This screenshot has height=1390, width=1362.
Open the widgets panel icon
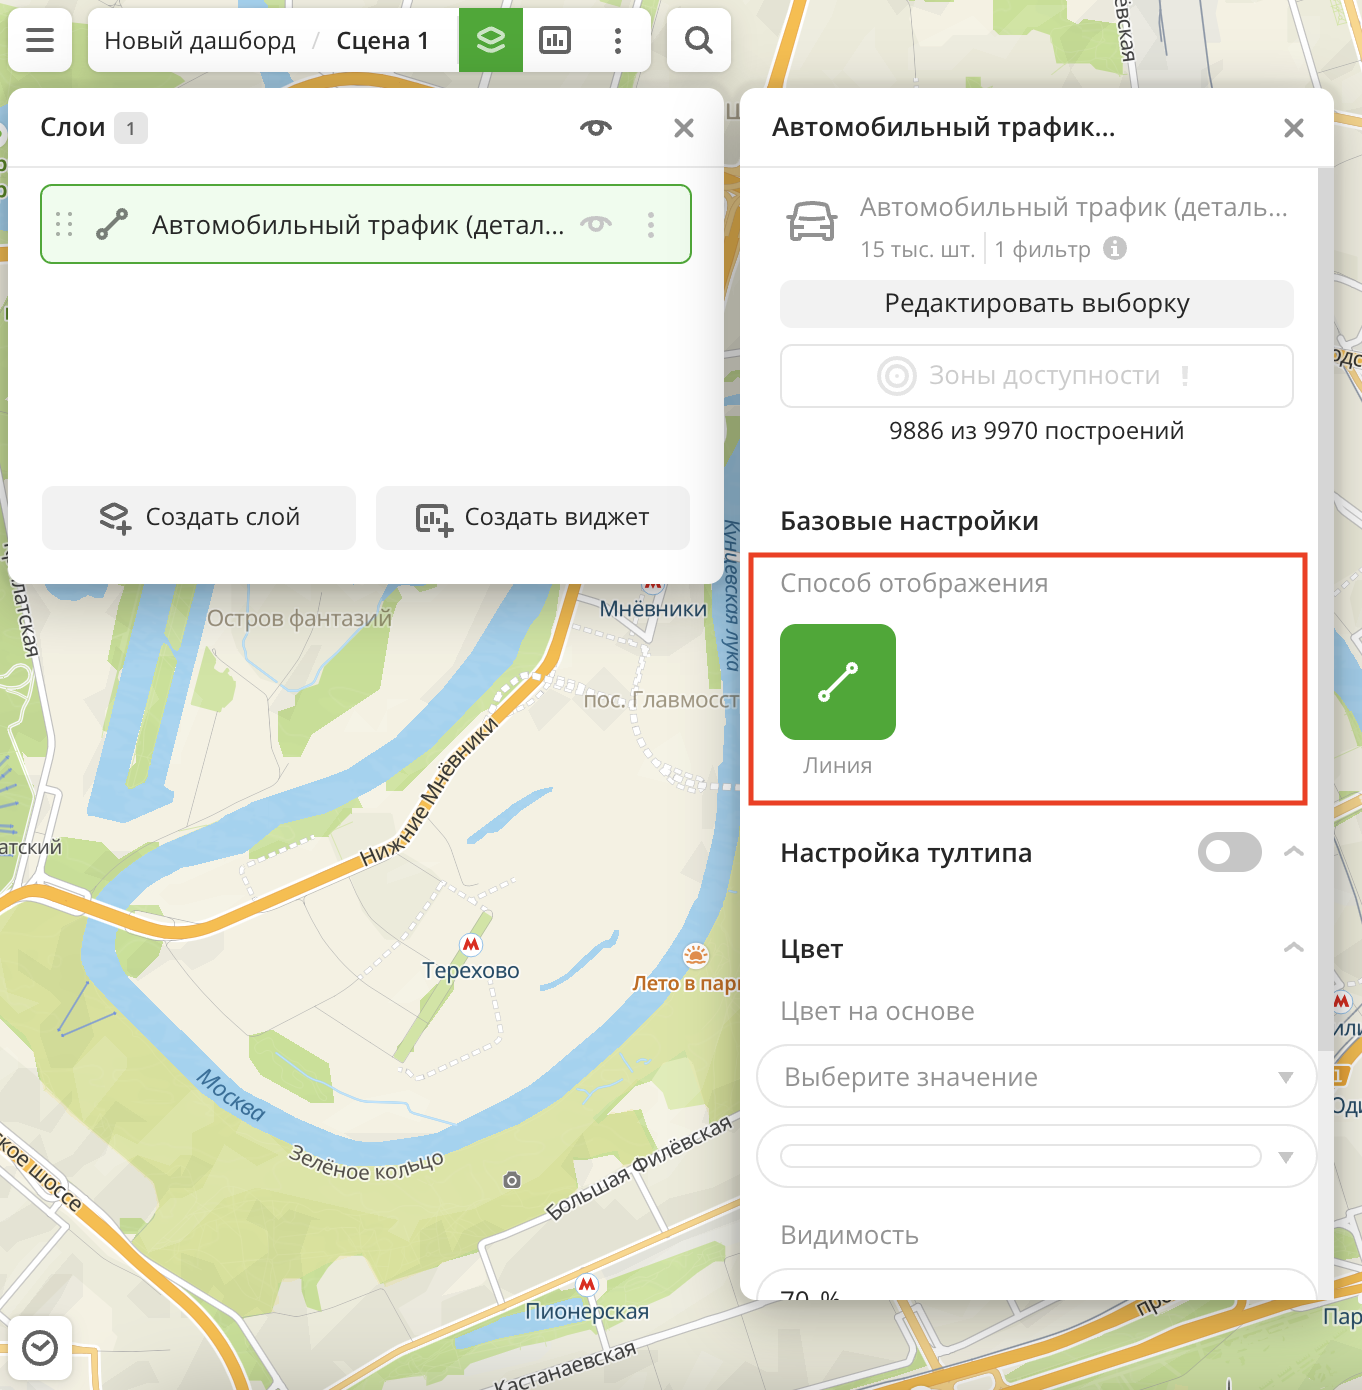click(x=555, y=40)
